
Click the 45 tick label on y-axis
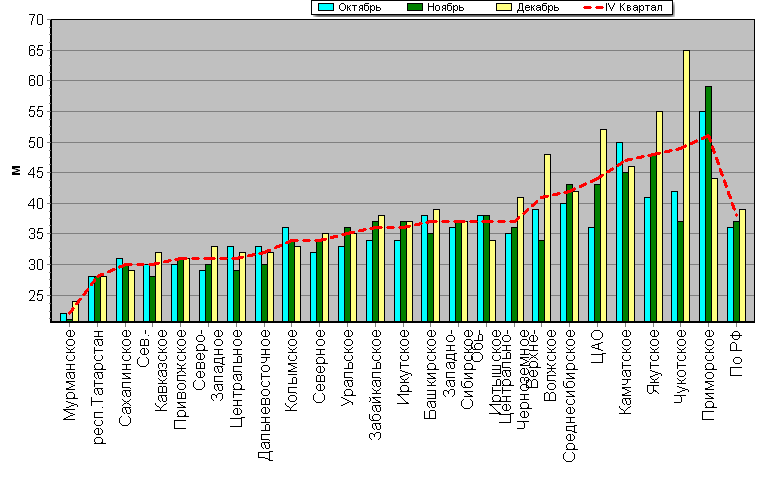(36, 173)
